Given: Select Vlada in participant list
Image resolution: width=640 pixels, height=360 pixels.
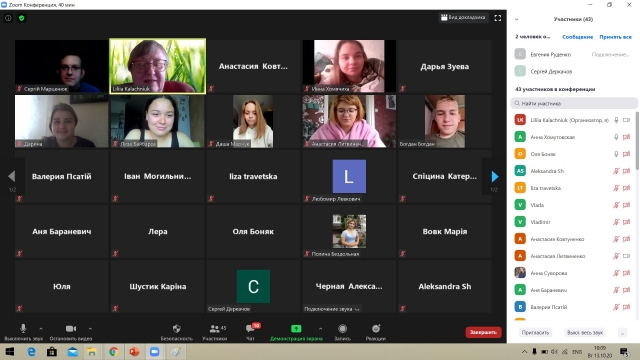Looking at the screenshot, I should [x=573, y=205].
